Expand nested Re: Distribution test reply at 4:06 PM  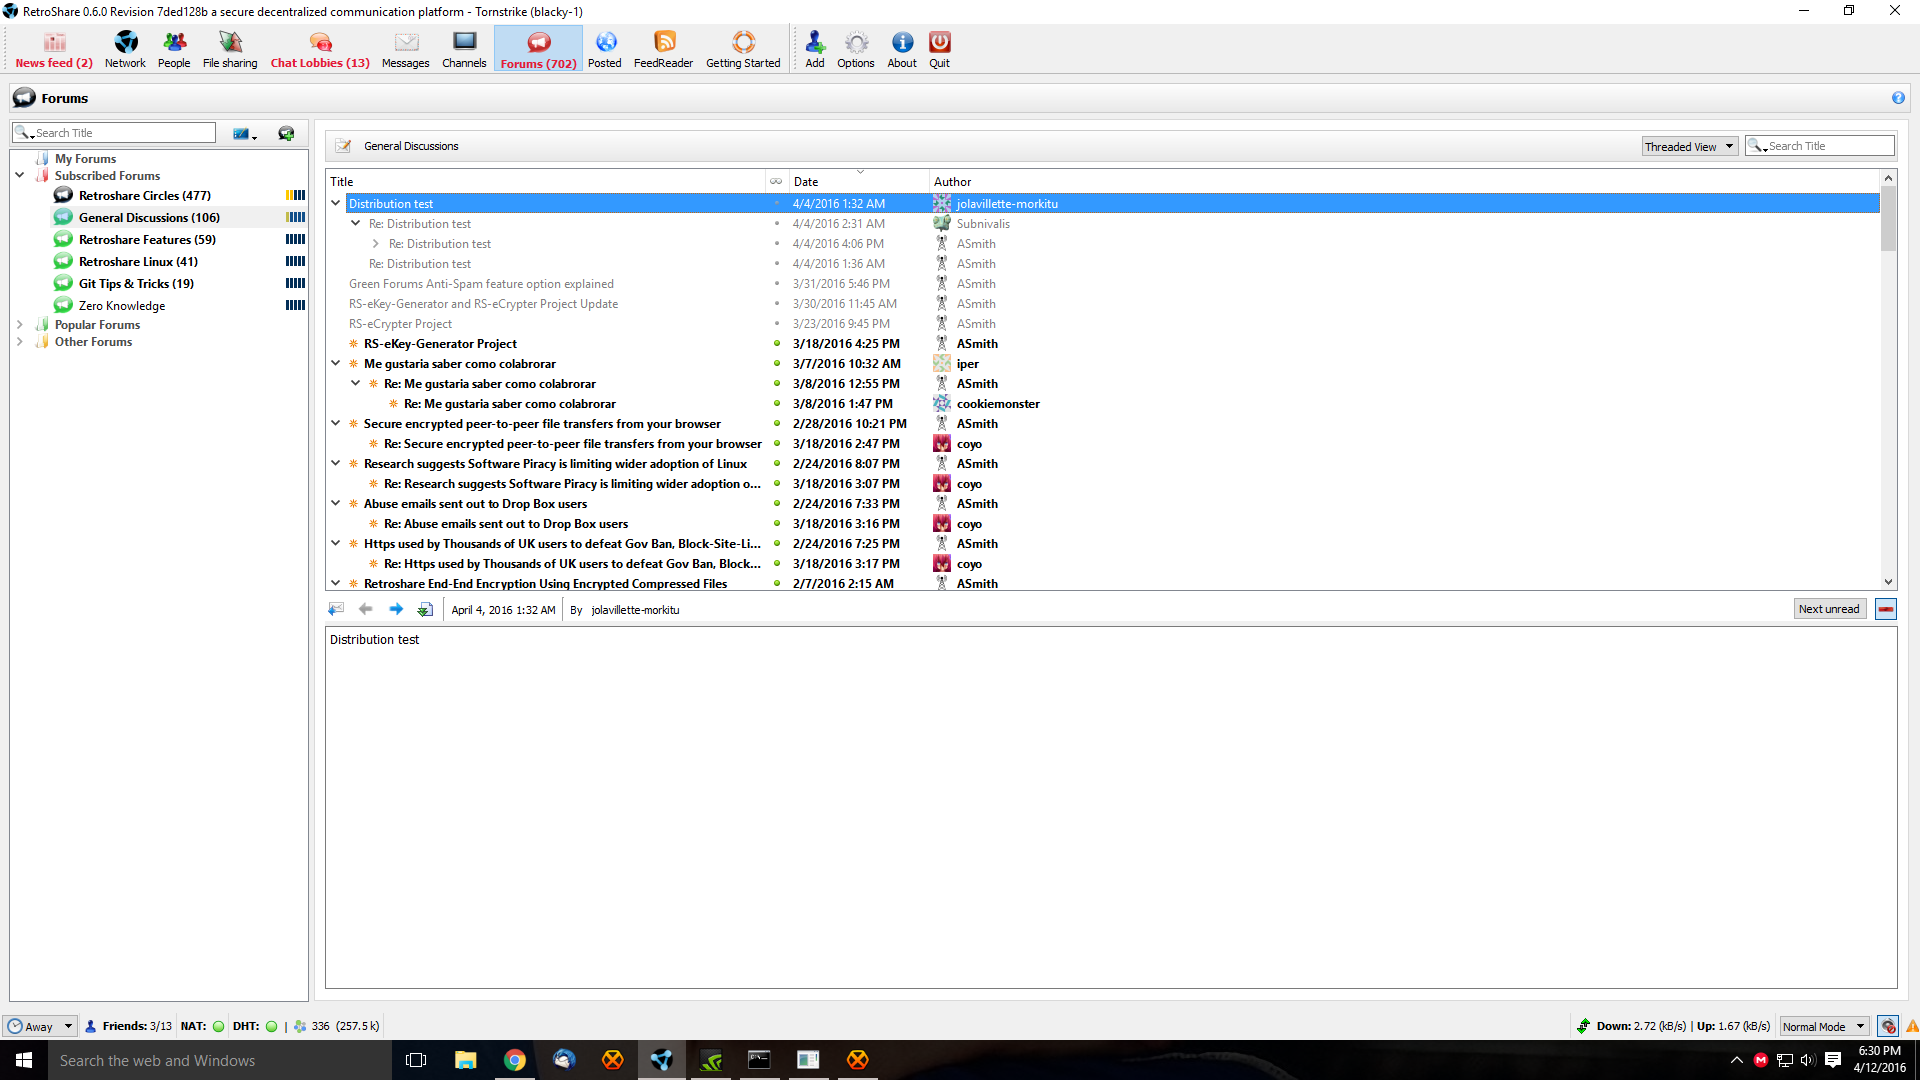[x=375, y=243]
